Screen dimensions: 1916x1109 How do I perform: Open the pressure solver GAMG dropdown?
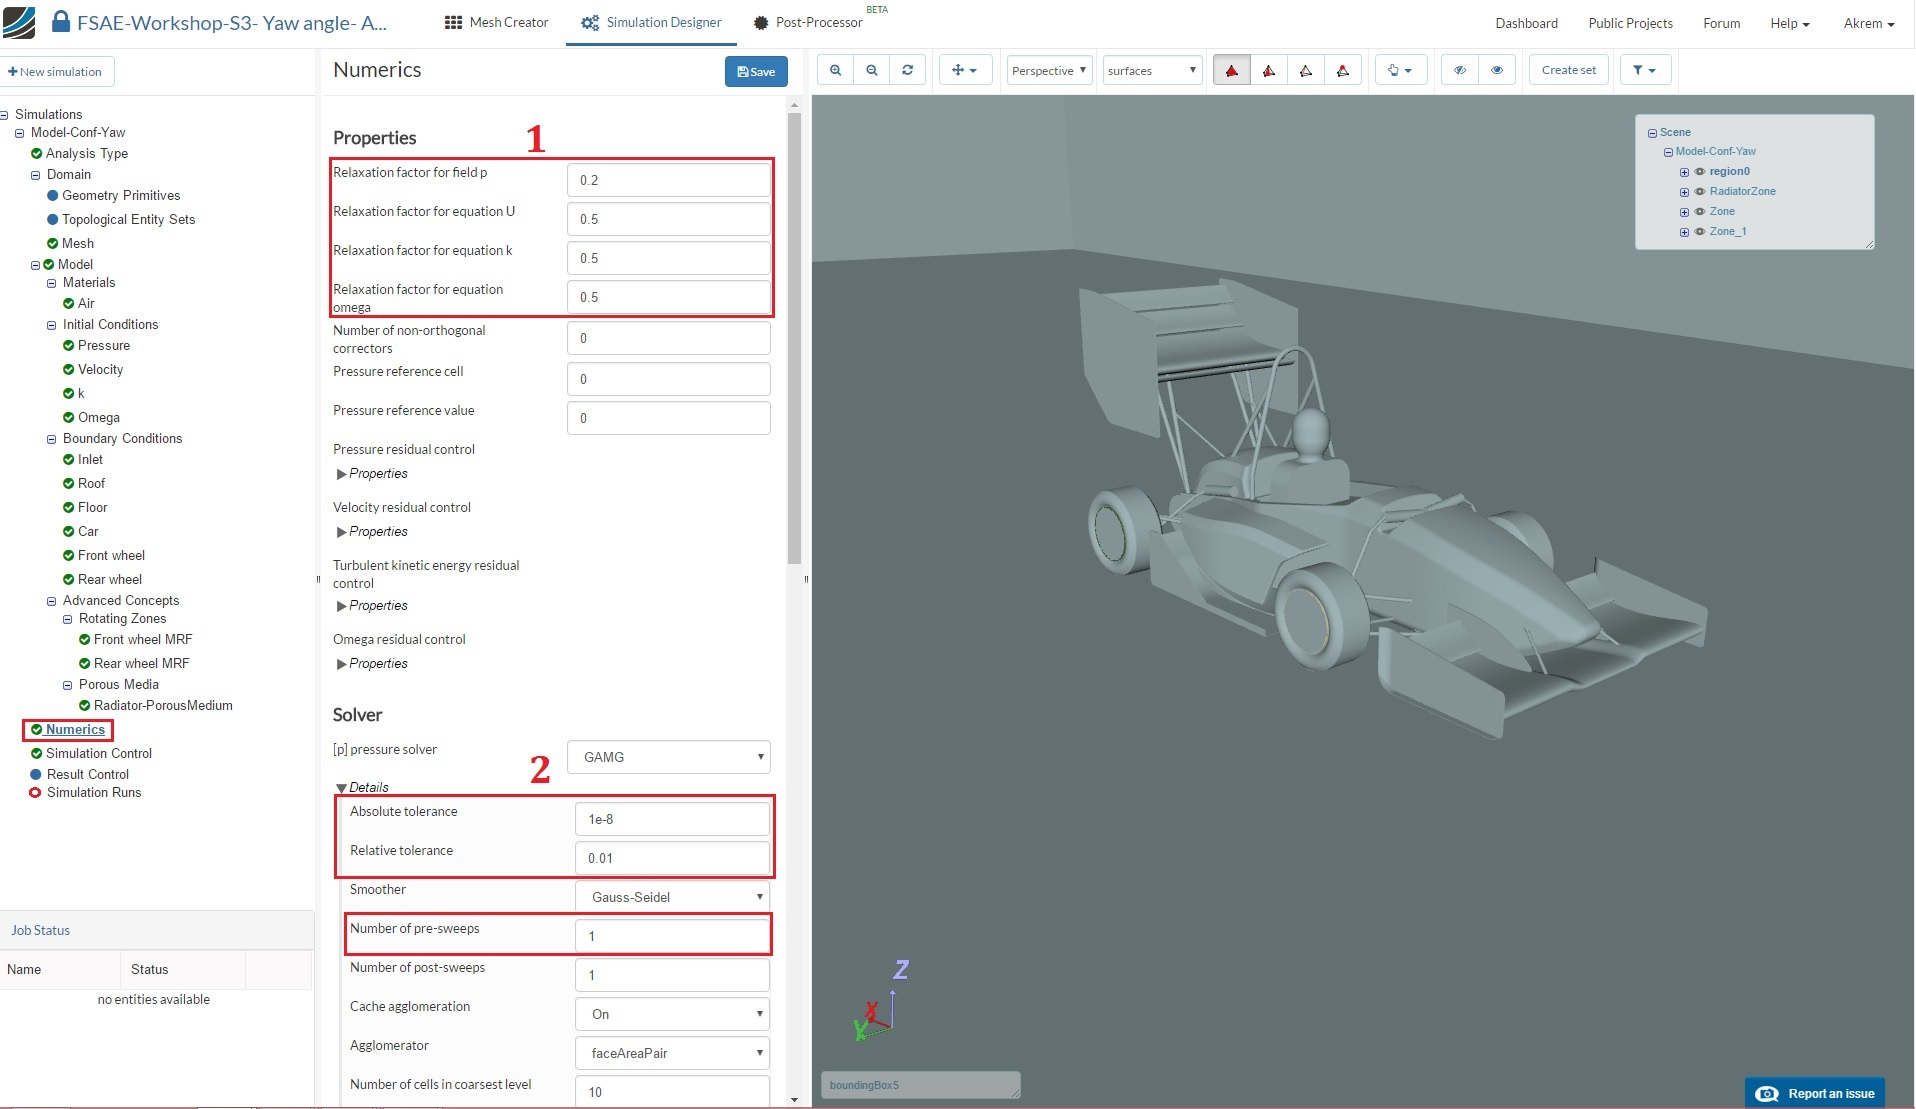(x=668, y=757)
